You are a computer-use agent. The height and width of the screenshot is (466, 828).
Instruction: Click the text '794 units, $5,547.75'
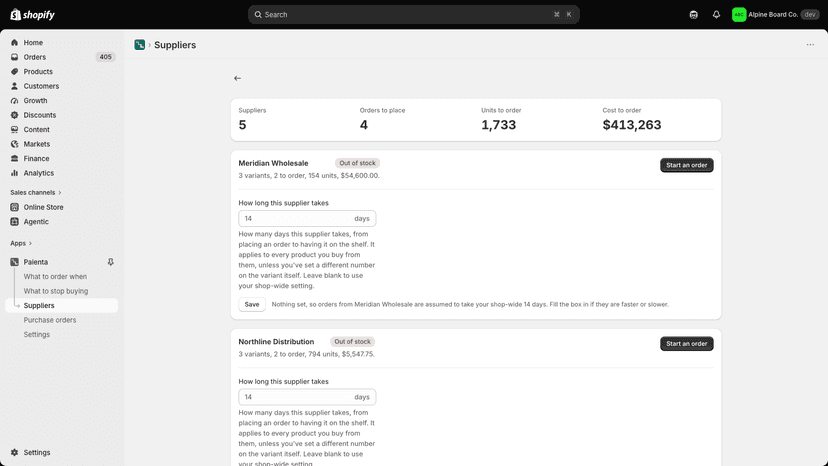tap(341, 354)
